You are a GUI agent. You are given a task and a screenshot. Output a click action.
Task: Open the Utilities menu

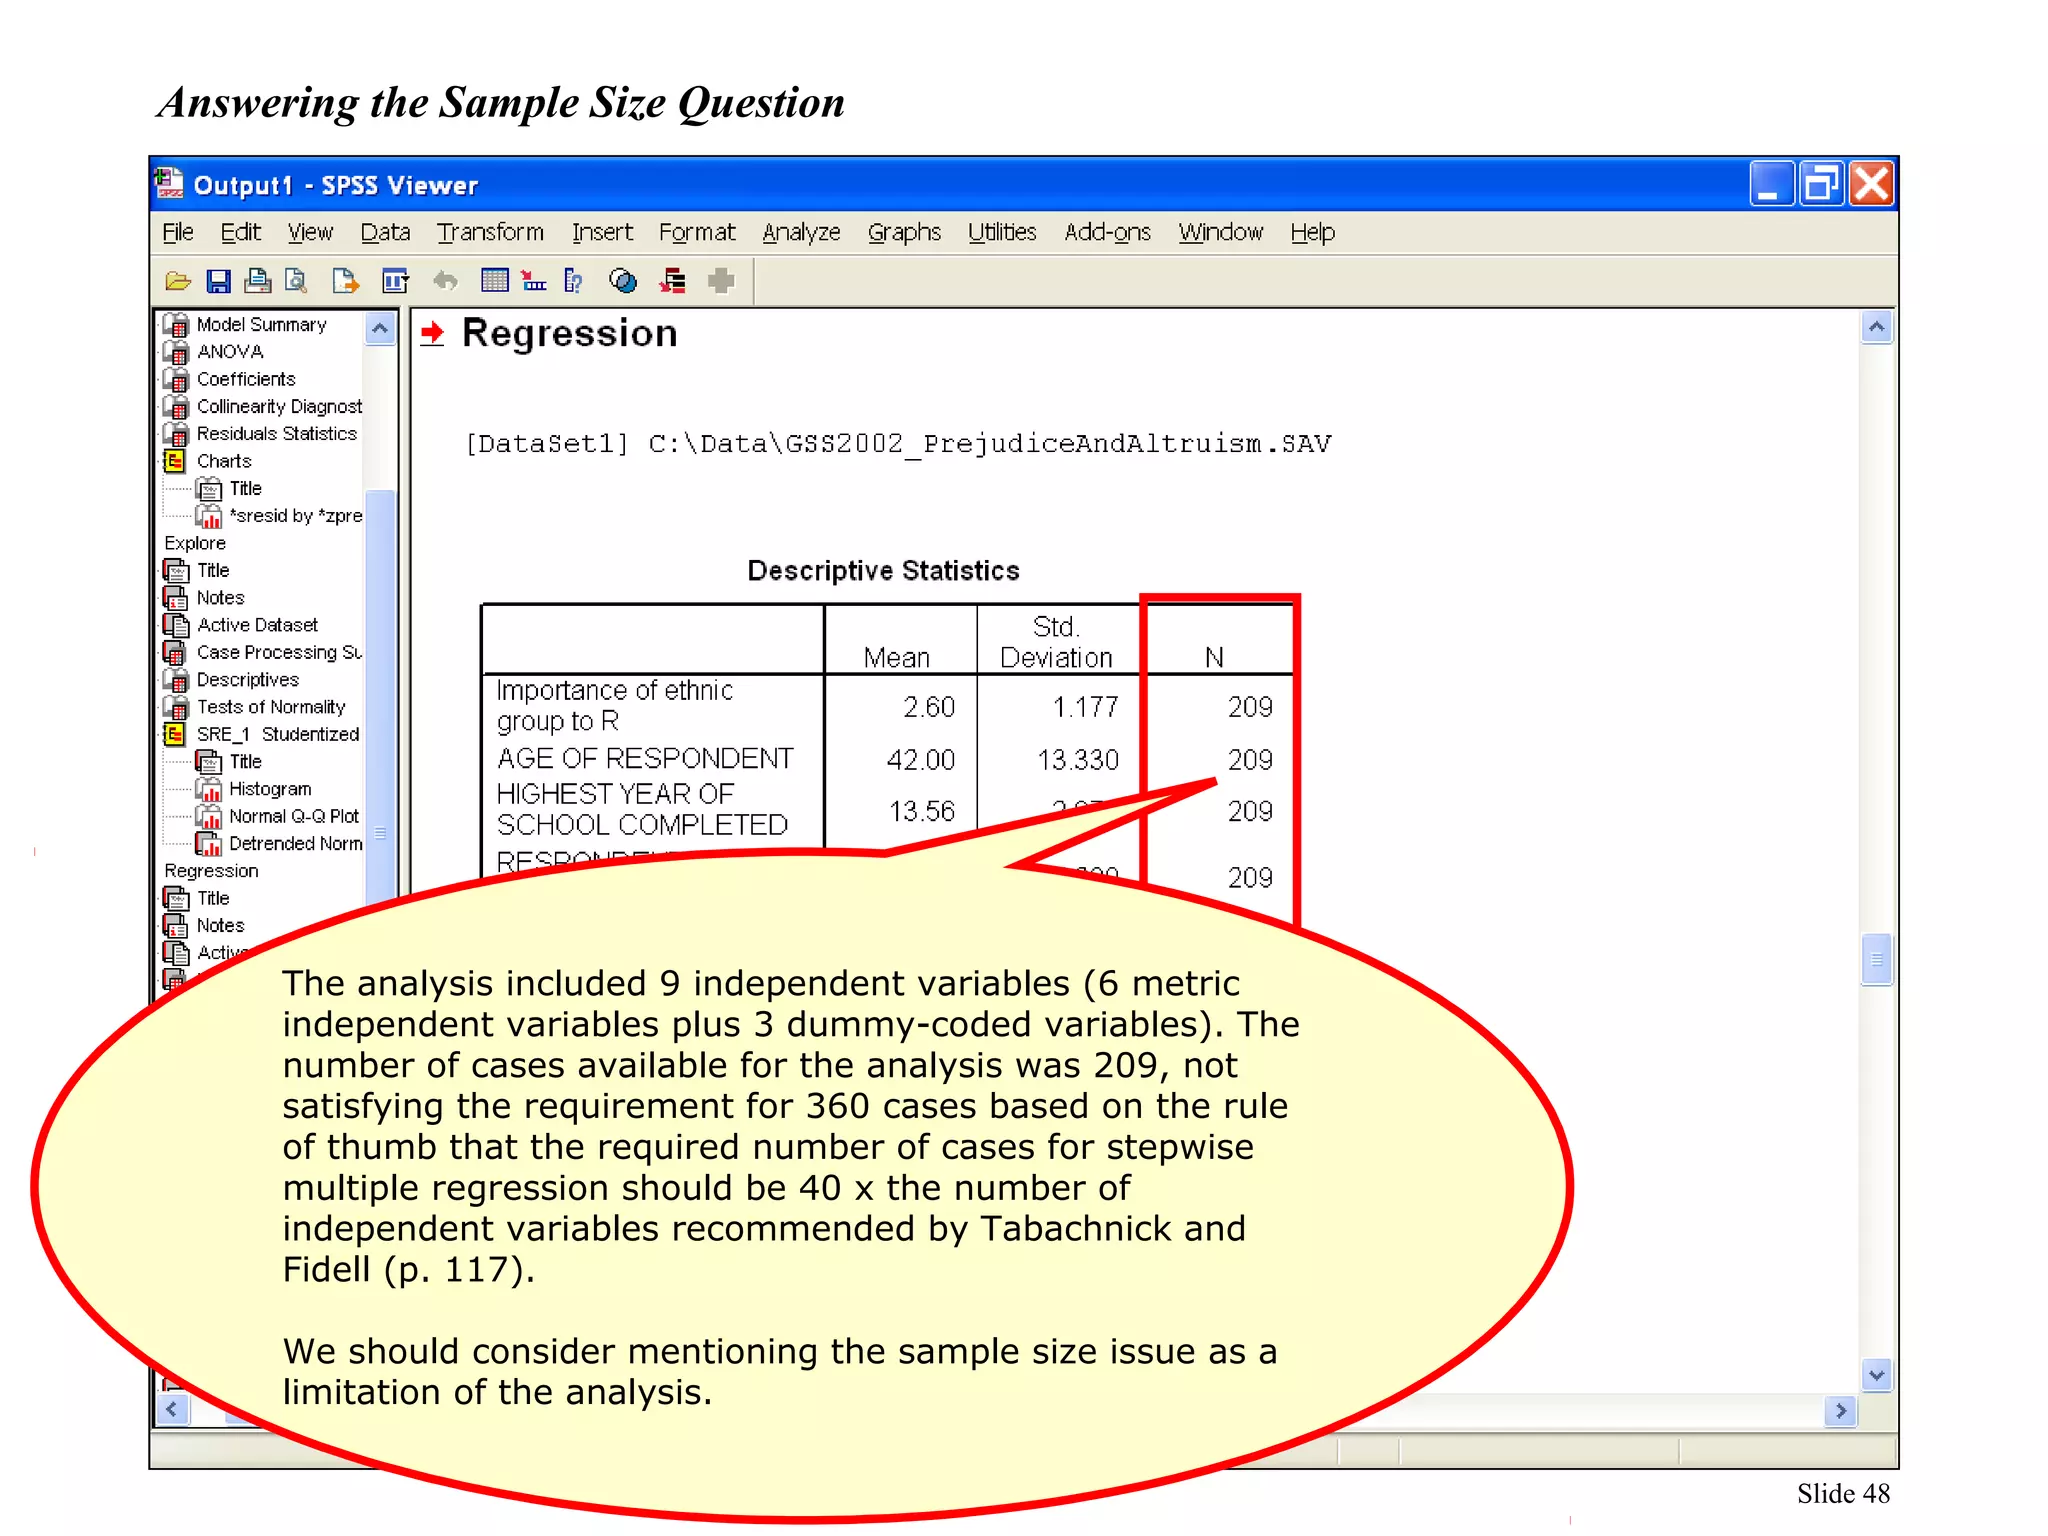tap(1002, 232)
